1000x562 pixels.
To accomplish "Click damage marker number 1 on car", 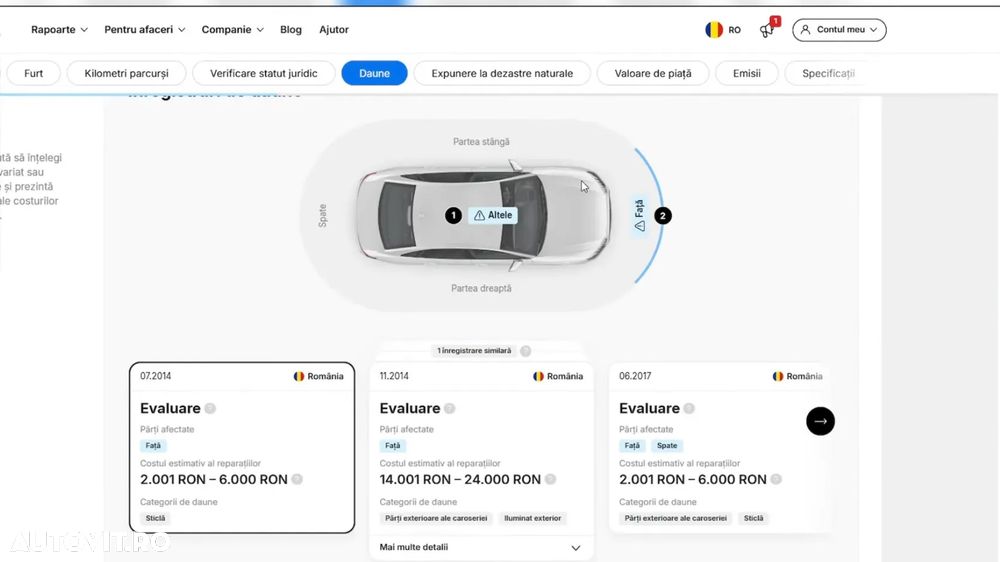I will click(x=453, y=215).
